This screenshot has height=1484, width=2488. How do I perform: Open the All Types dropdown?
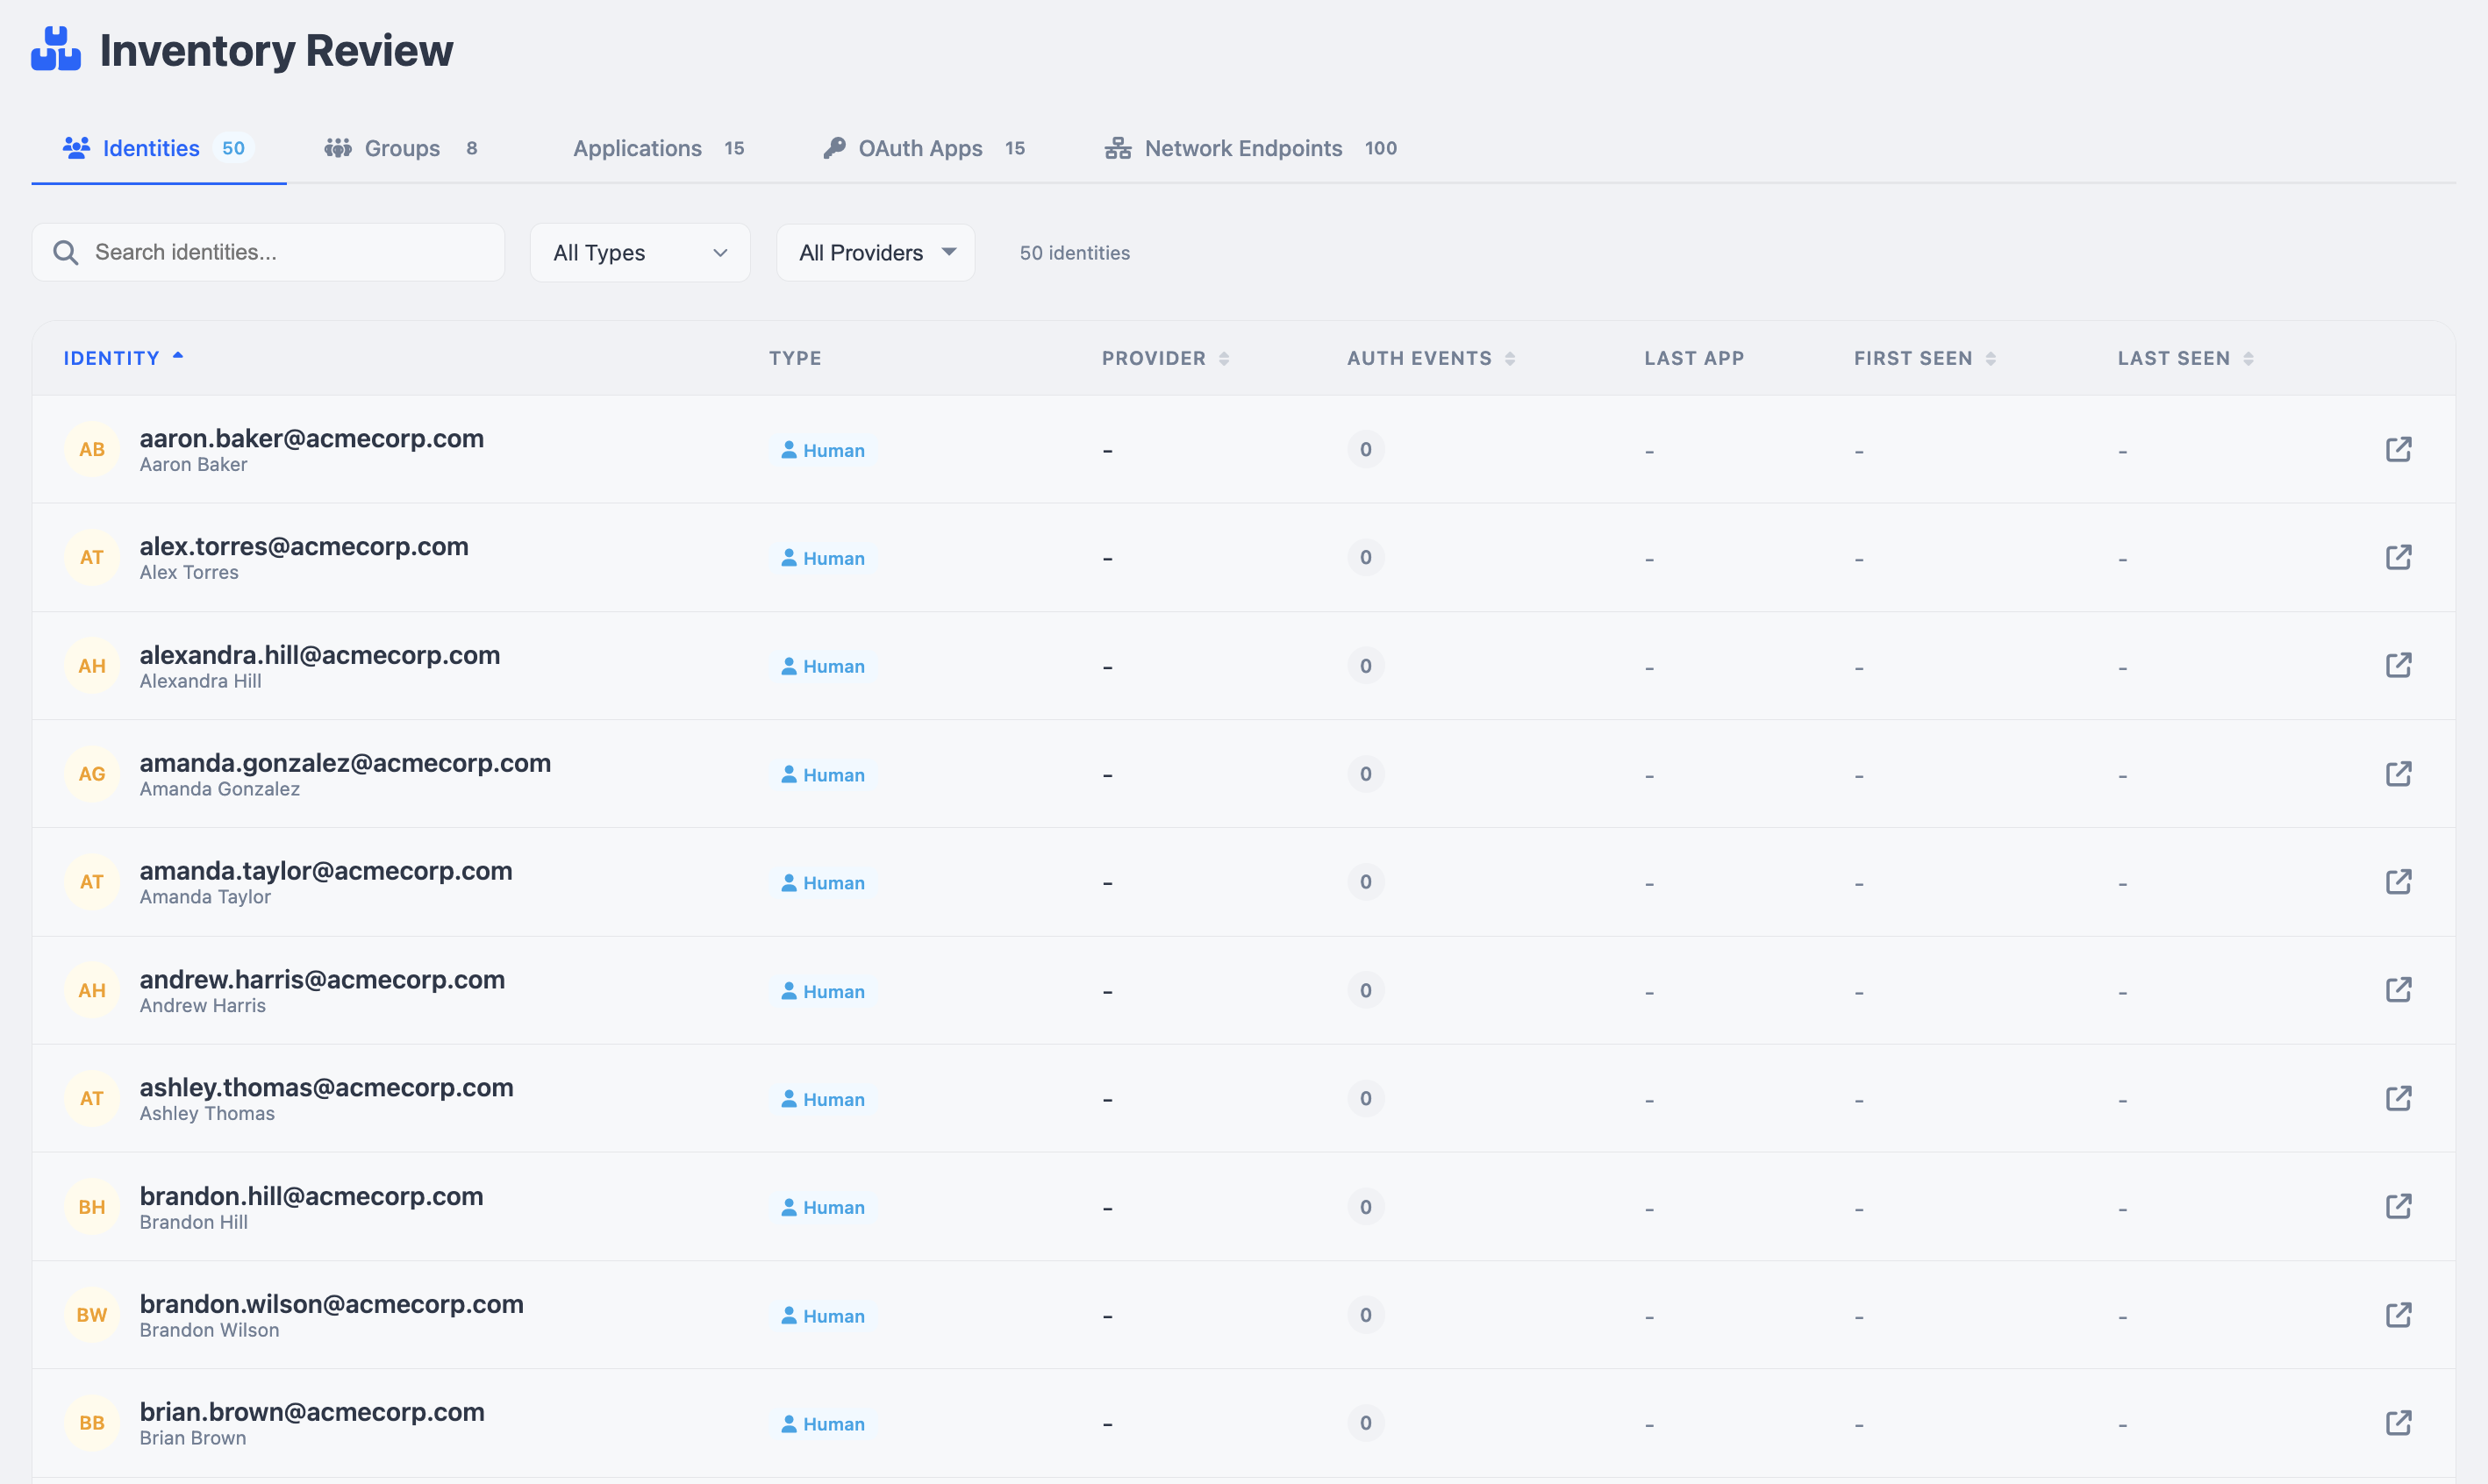(640, 252)
